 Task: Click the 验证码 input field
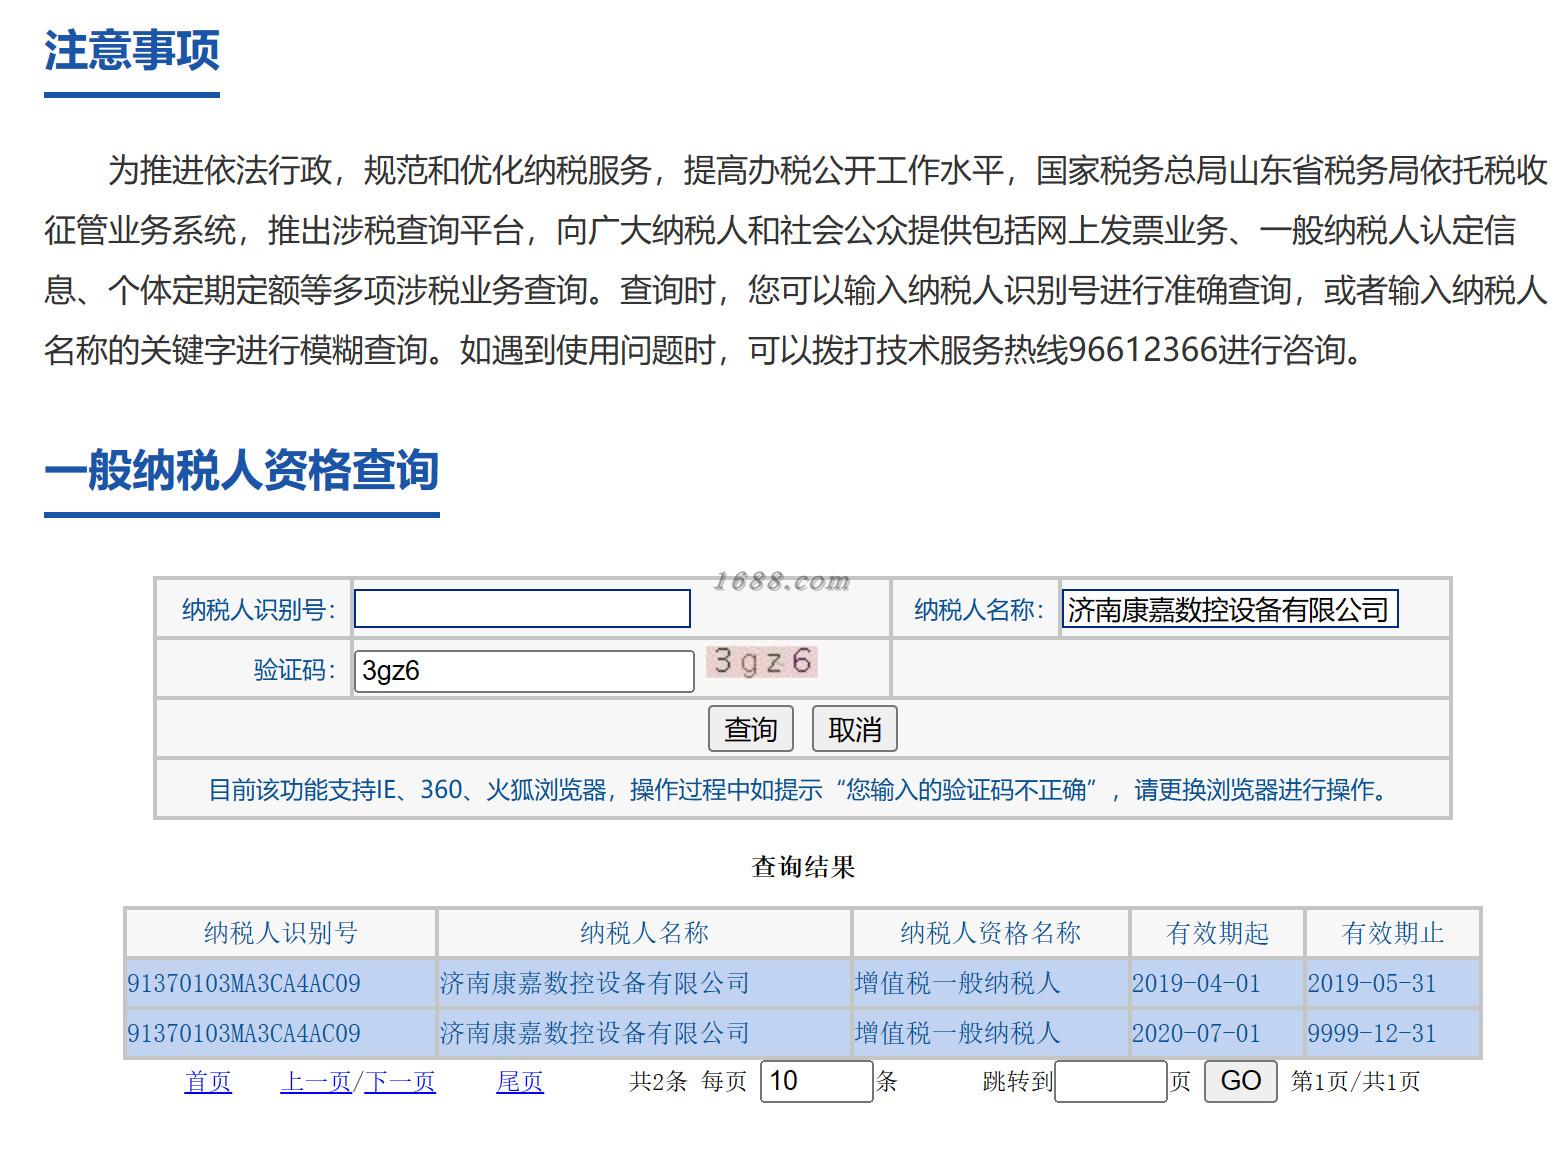click(524, 671)
